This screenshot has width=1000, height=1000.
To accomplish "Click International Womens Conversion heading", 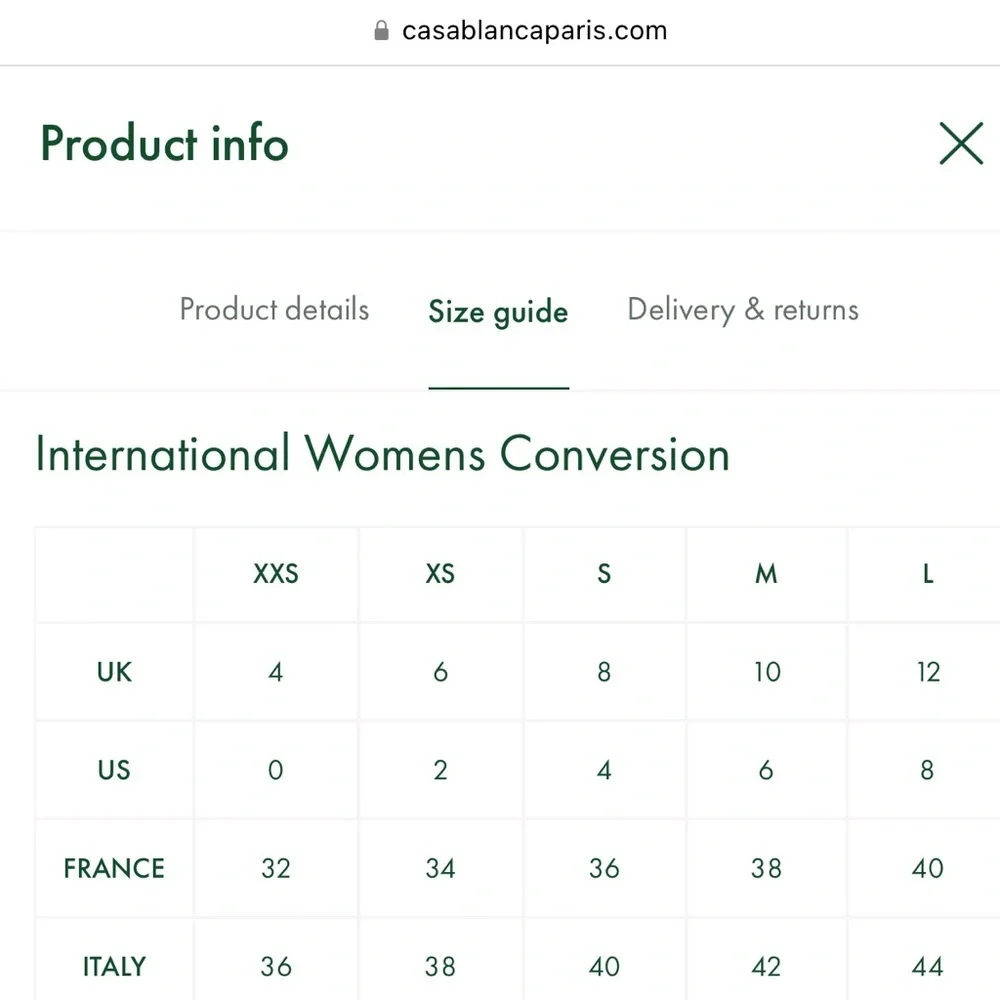I will pyautogui.click(x=383, y=453).
